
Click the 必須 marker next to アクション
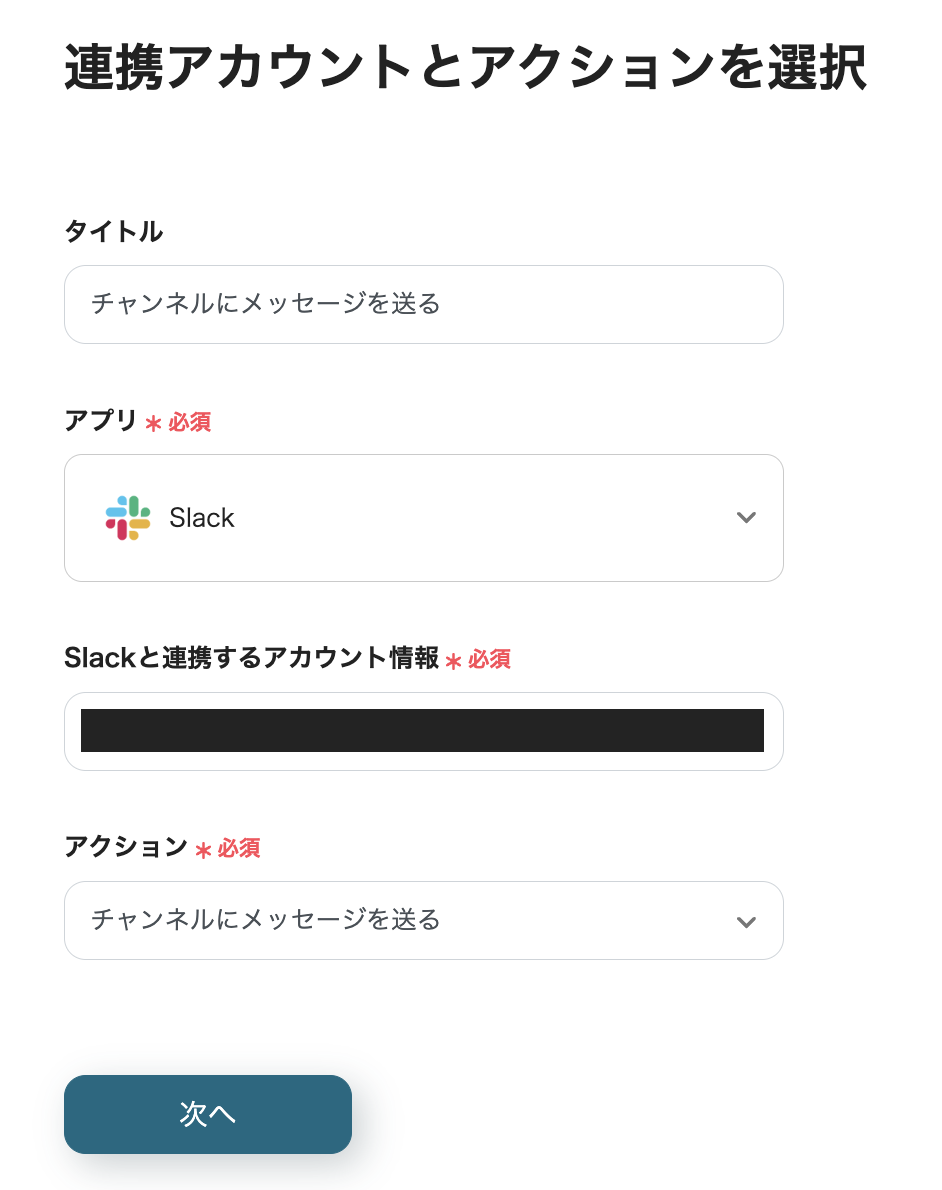coord(240,848)
